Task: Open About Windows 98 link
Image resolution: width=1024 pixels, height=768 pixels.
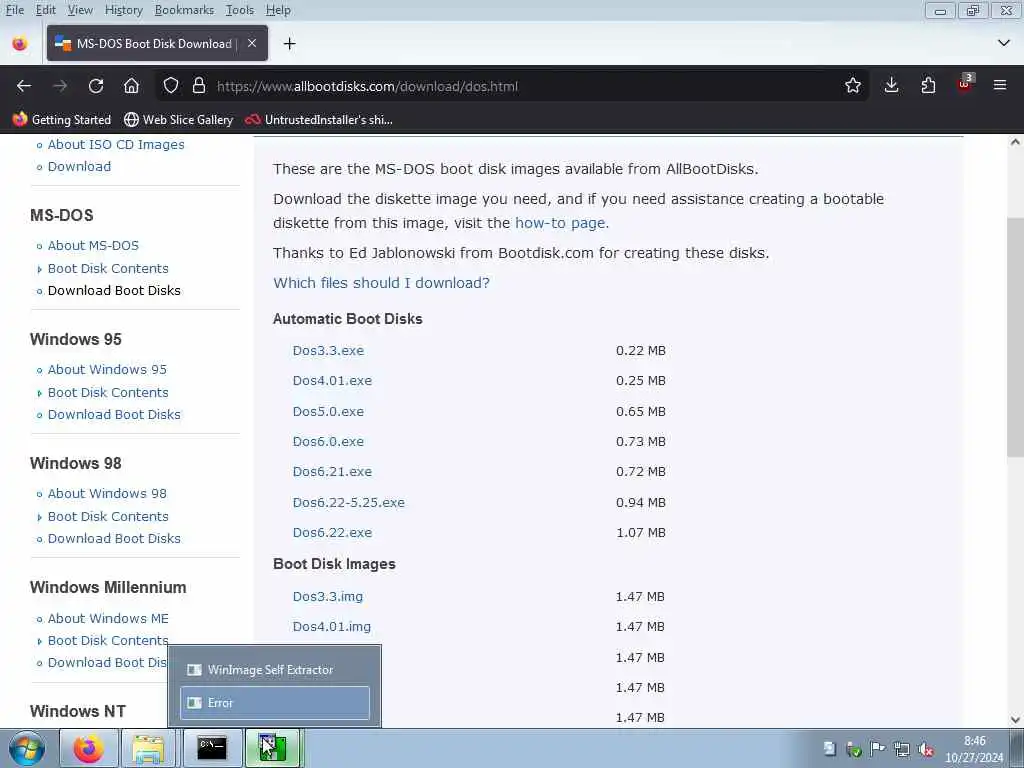Action: [106, 494]
